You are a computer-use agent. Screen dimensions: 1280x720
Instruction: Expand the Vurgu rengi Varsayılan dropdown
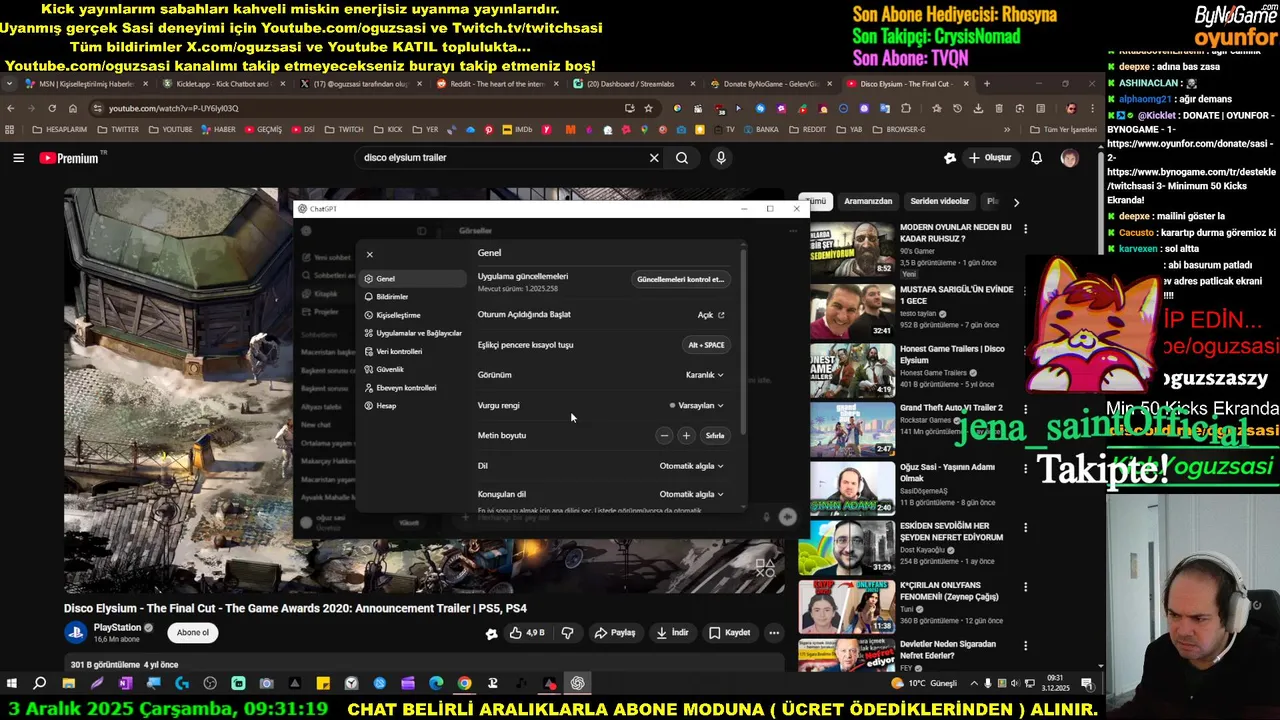(x=696, y=405)
